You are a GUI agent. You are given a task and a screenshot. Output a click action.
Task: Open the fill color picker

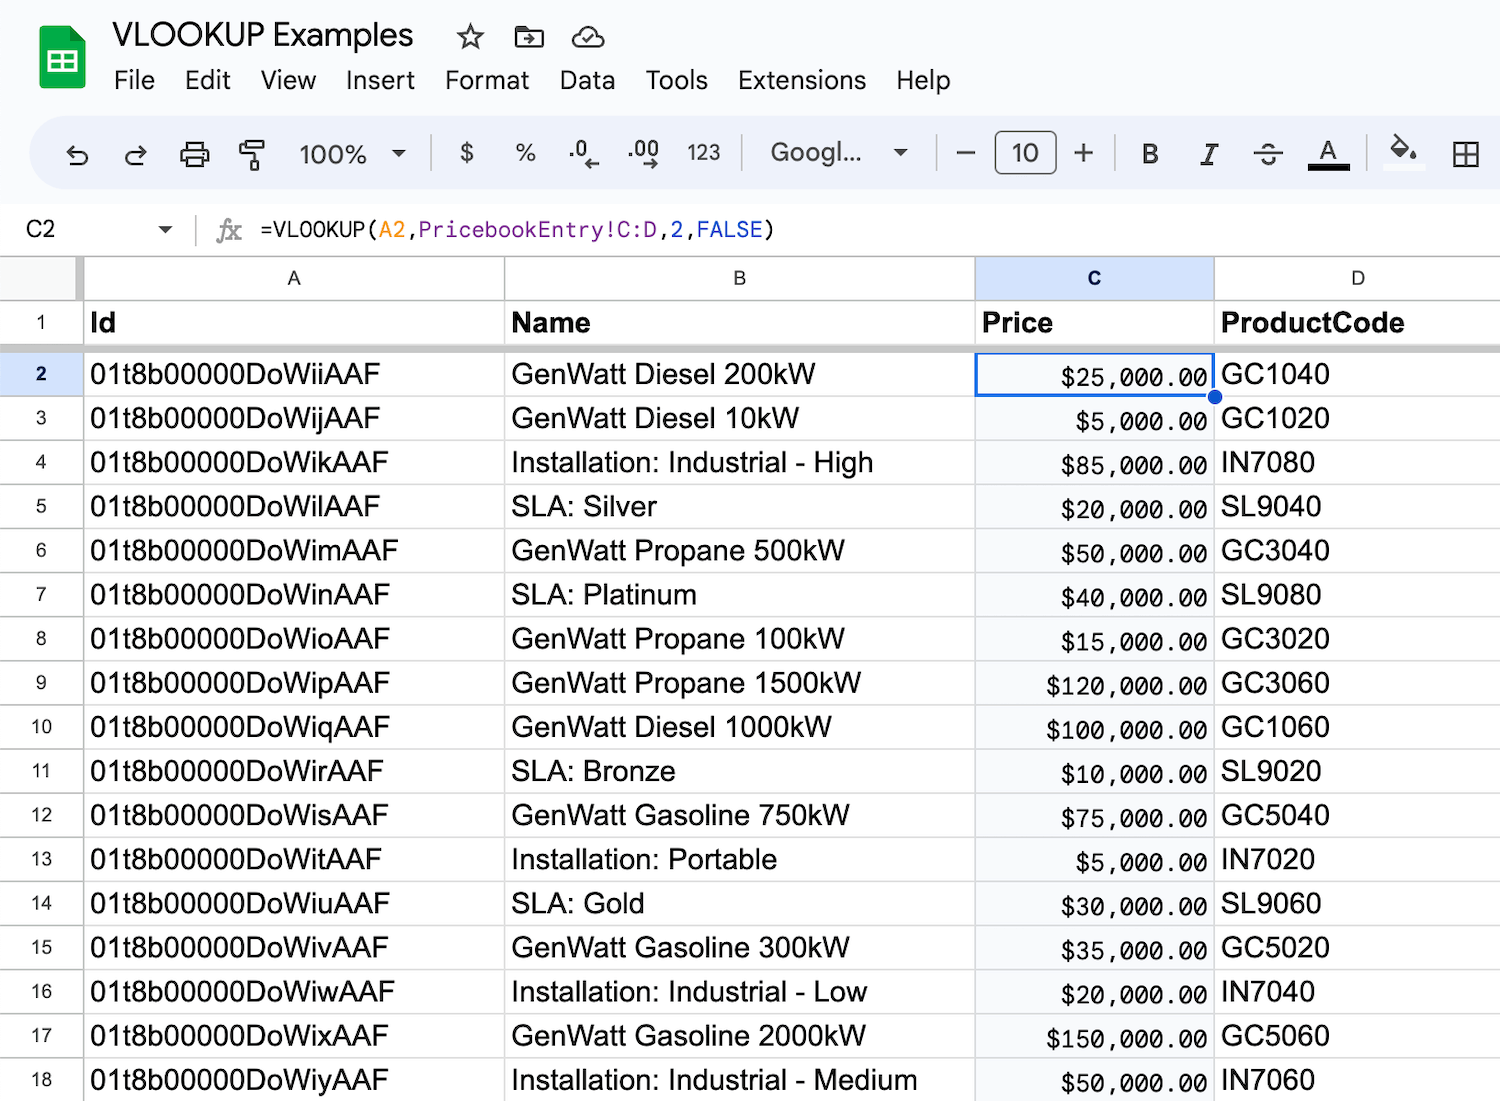tap(1403, 152)
